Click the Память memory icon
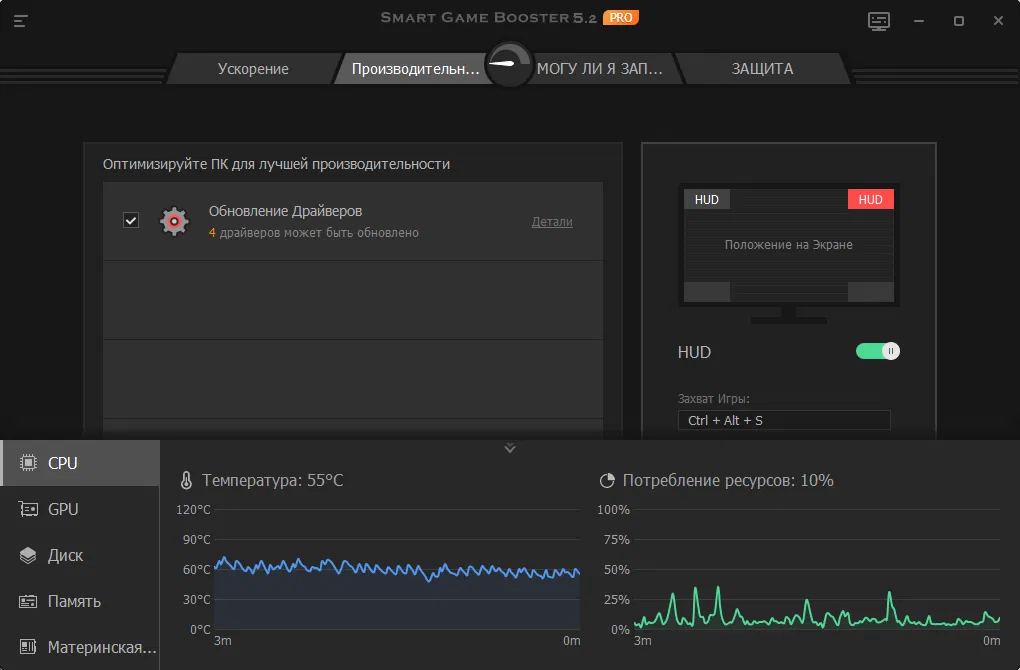1020x670 pixels. [28, 601]
